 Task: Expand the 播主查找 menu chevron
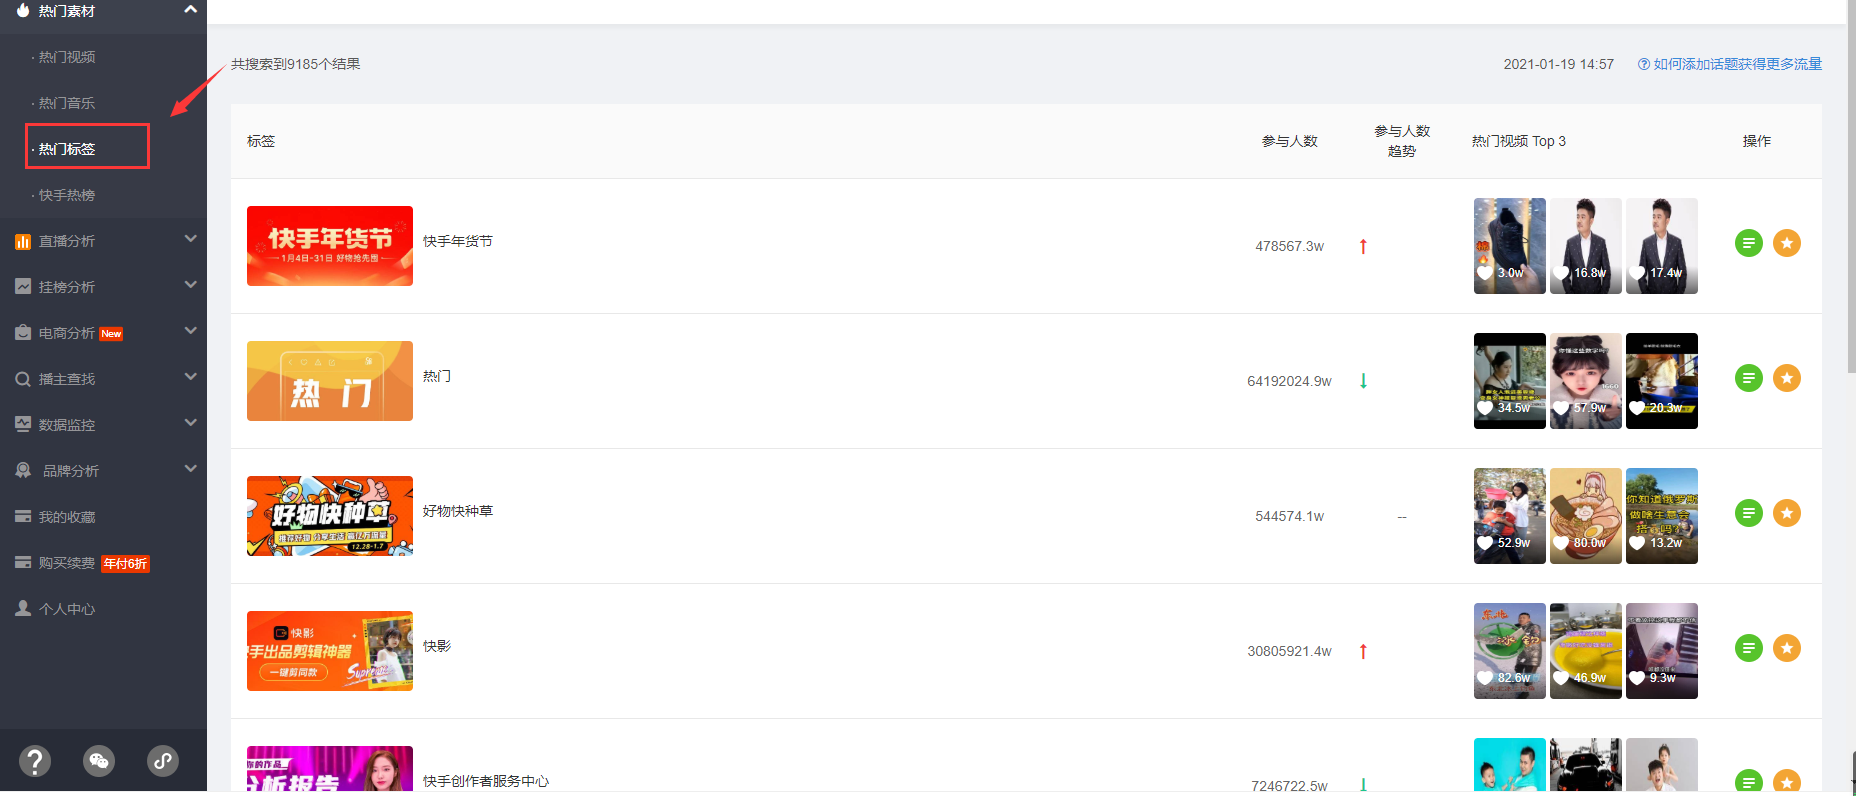coord(190,377)
